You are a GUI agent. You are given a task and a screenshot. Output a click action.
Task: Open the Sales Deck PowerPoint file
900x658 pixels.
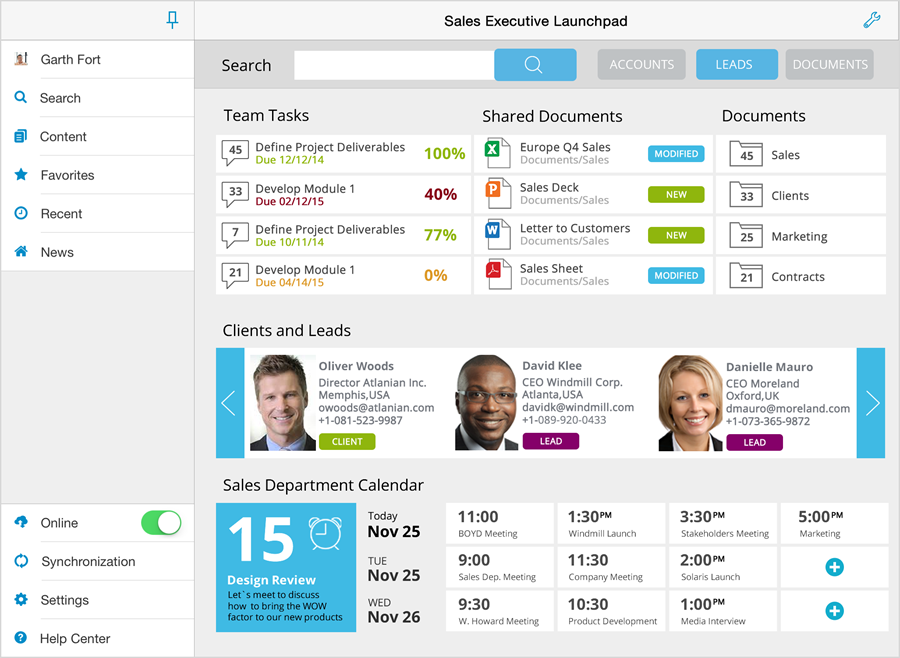tap(550, 193)
